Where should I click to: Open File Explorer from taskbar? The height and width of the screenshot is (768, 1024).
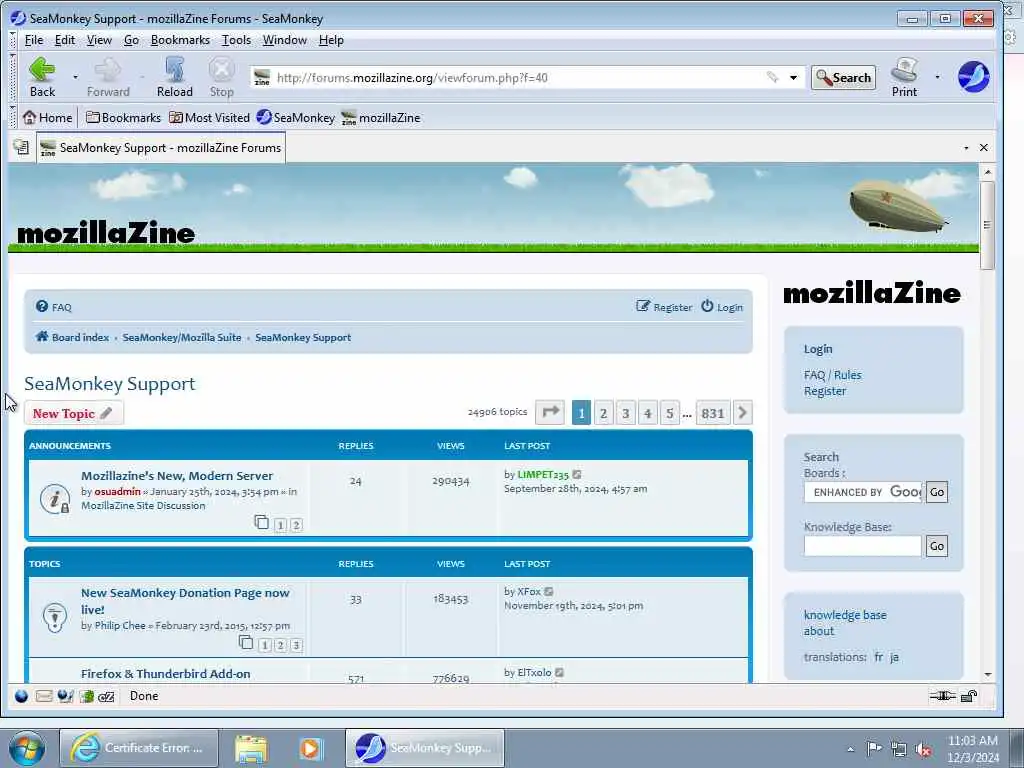[251, 748]
